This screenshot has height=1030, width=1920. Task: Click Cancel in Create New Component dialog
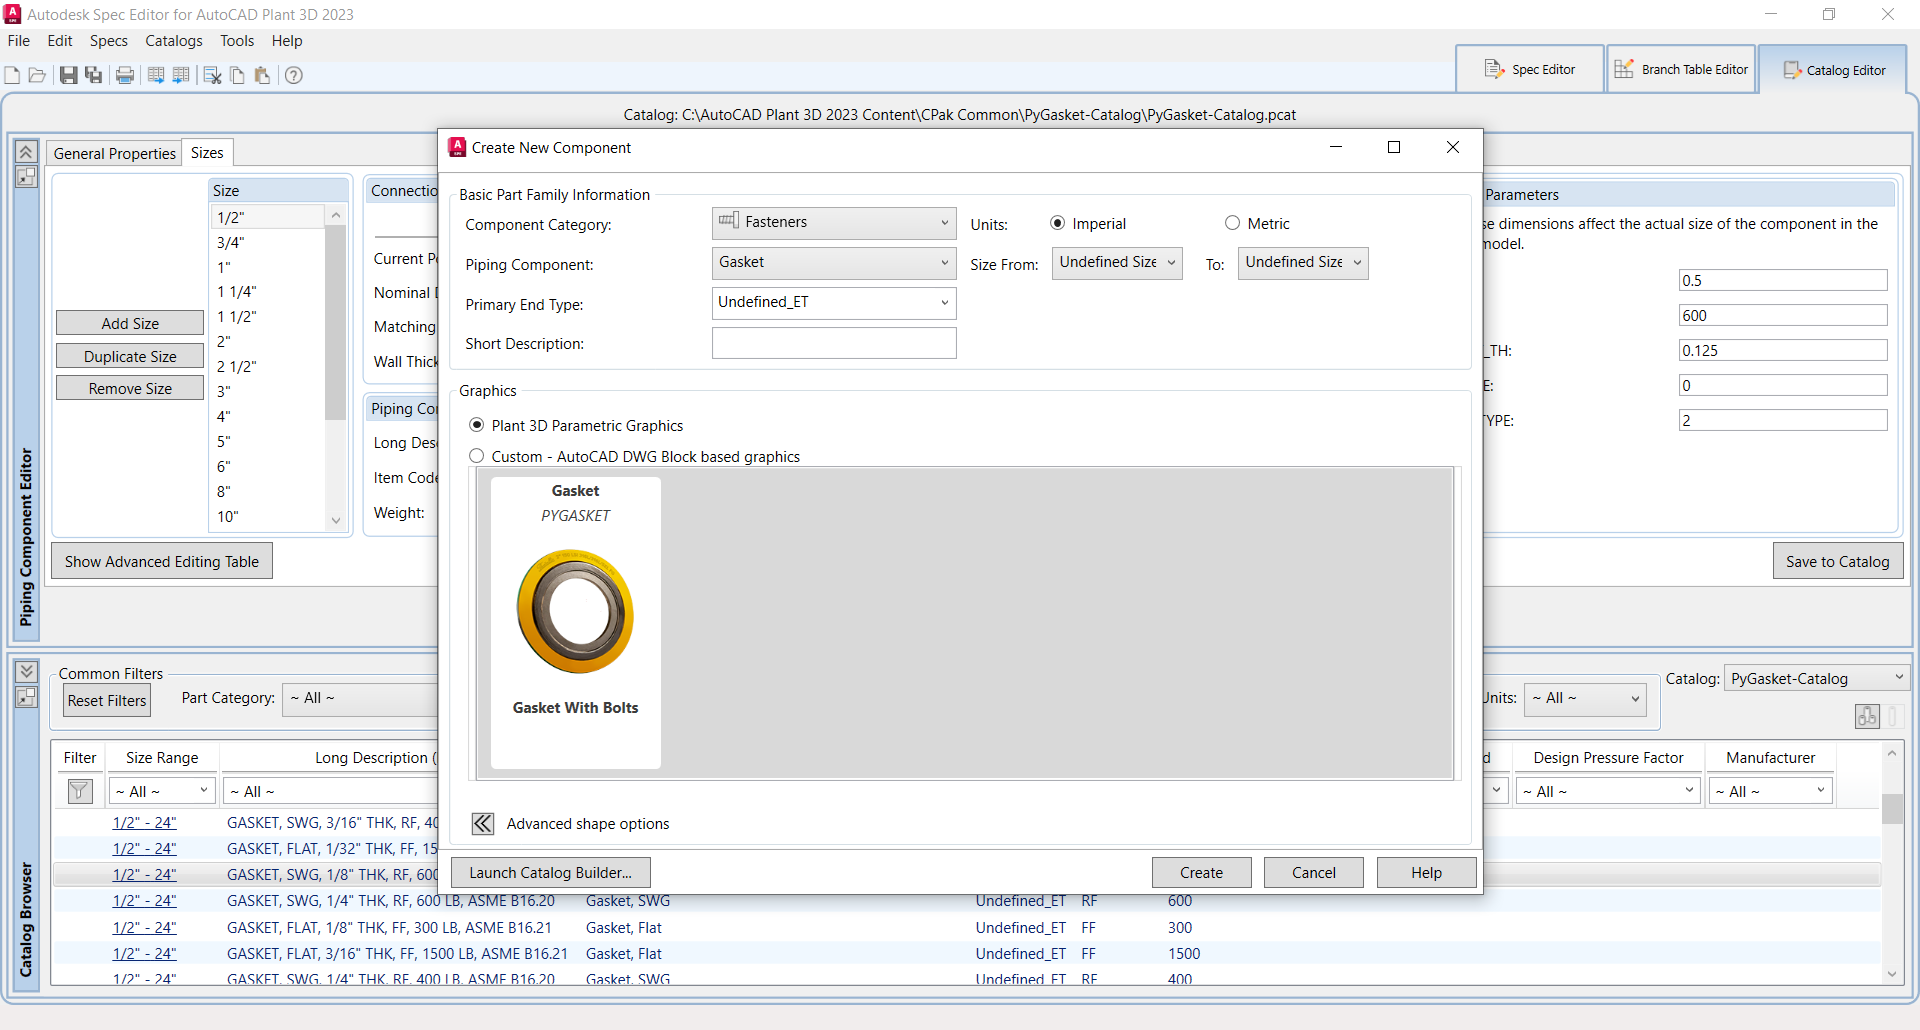pos(1314,872)
